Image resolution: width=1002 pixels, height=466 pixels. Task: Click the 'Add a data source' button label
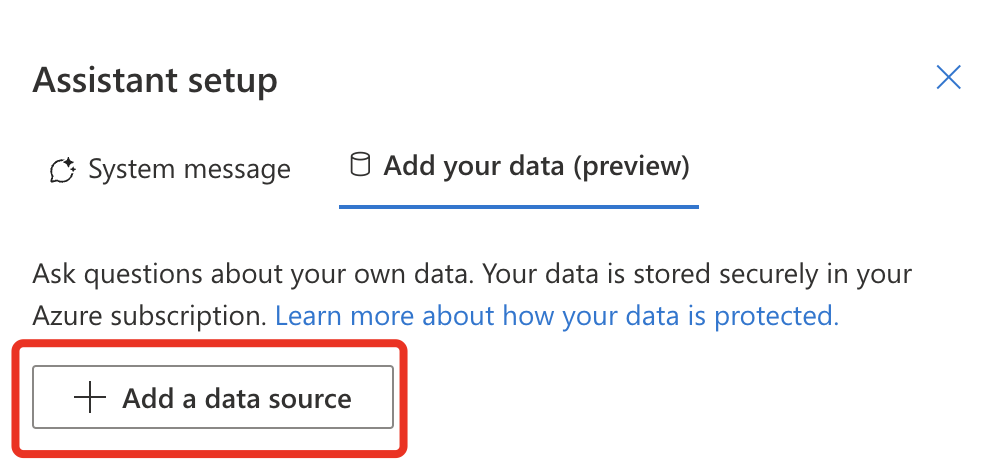pos(237,398)
